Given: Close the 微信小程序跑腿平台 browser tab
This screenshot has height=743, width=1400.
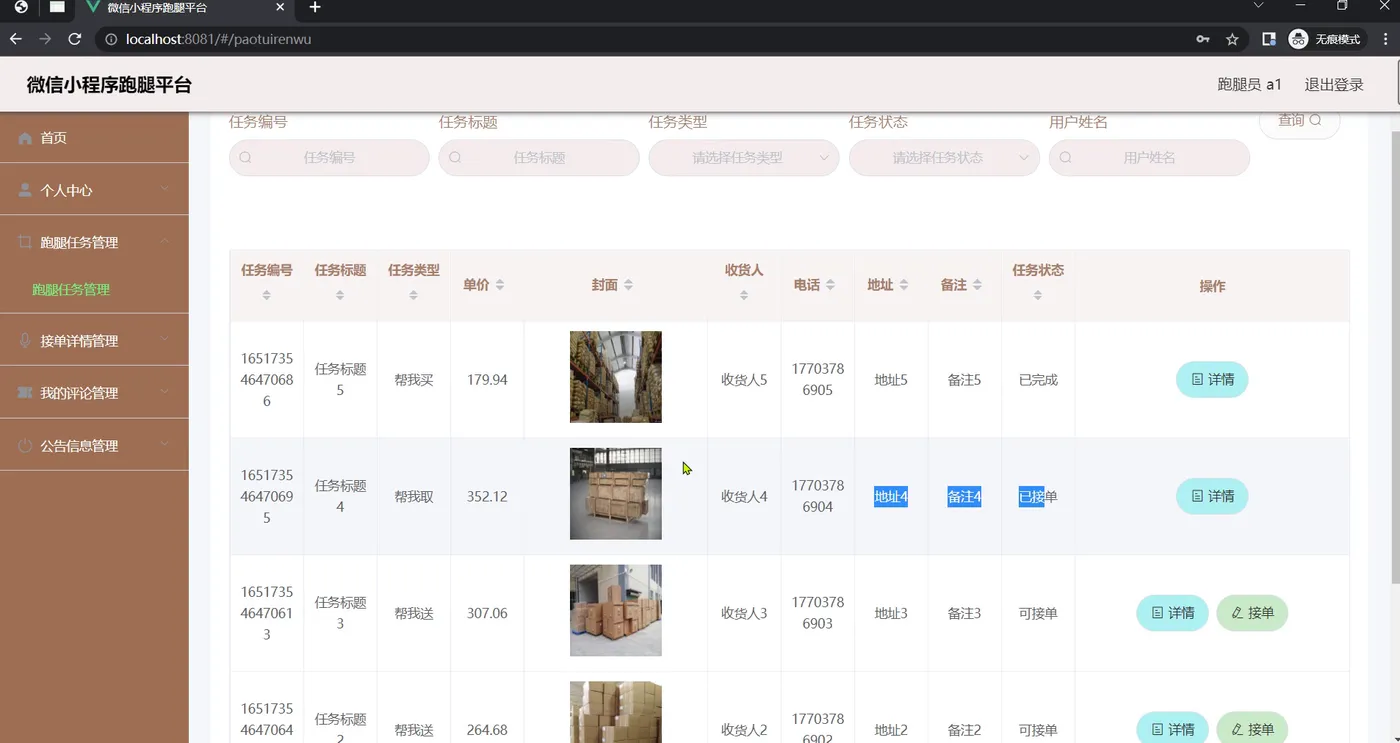Looking at the screenshot, I should (280, 8).
